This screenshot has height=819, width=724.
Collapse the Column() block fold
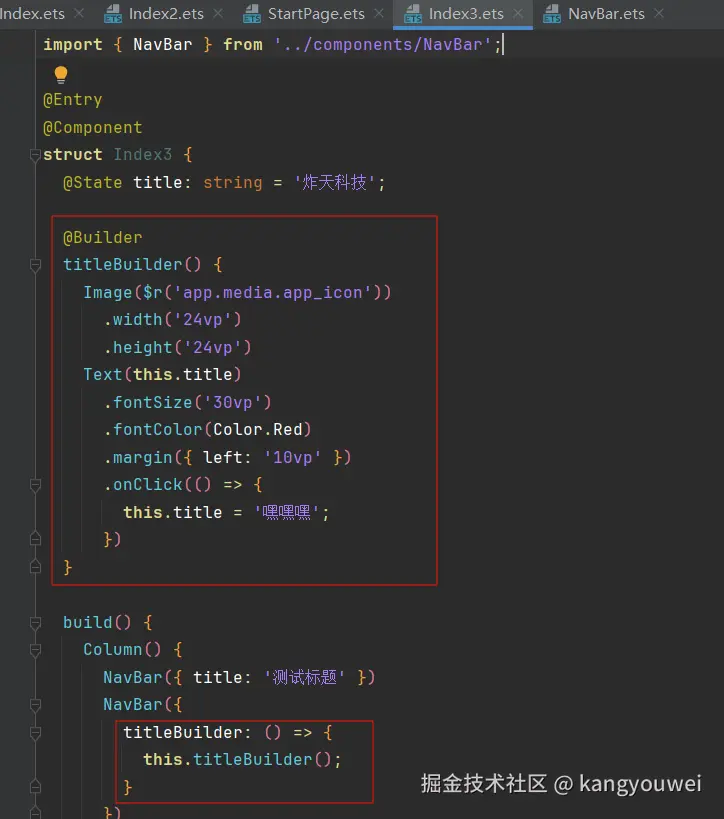point(35,650)
